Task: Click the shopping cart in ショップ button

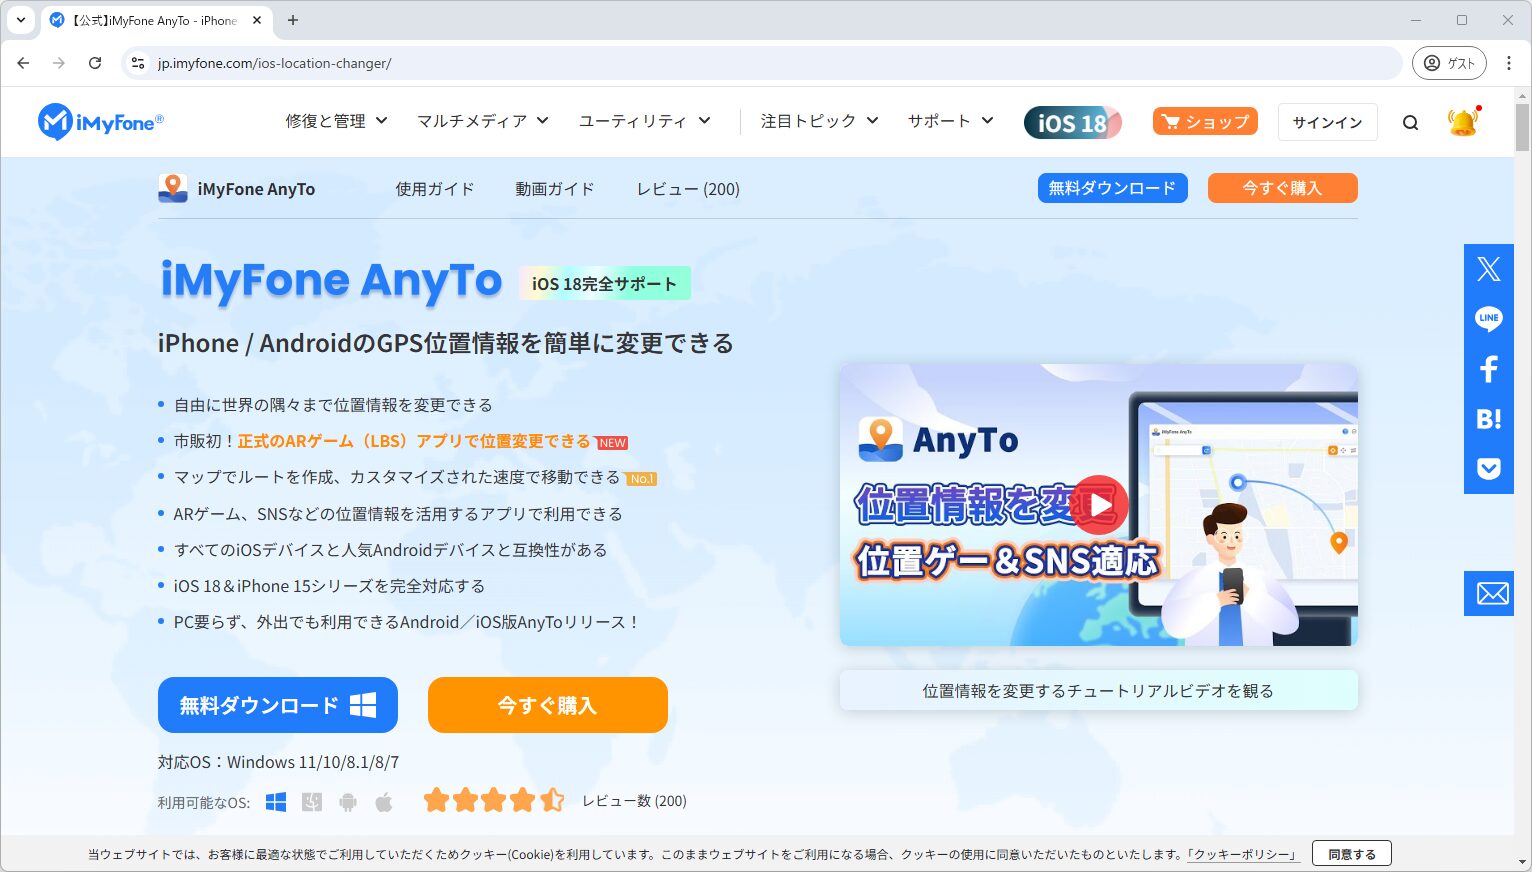Action: pyautogui.click(x=1172, y=121)
